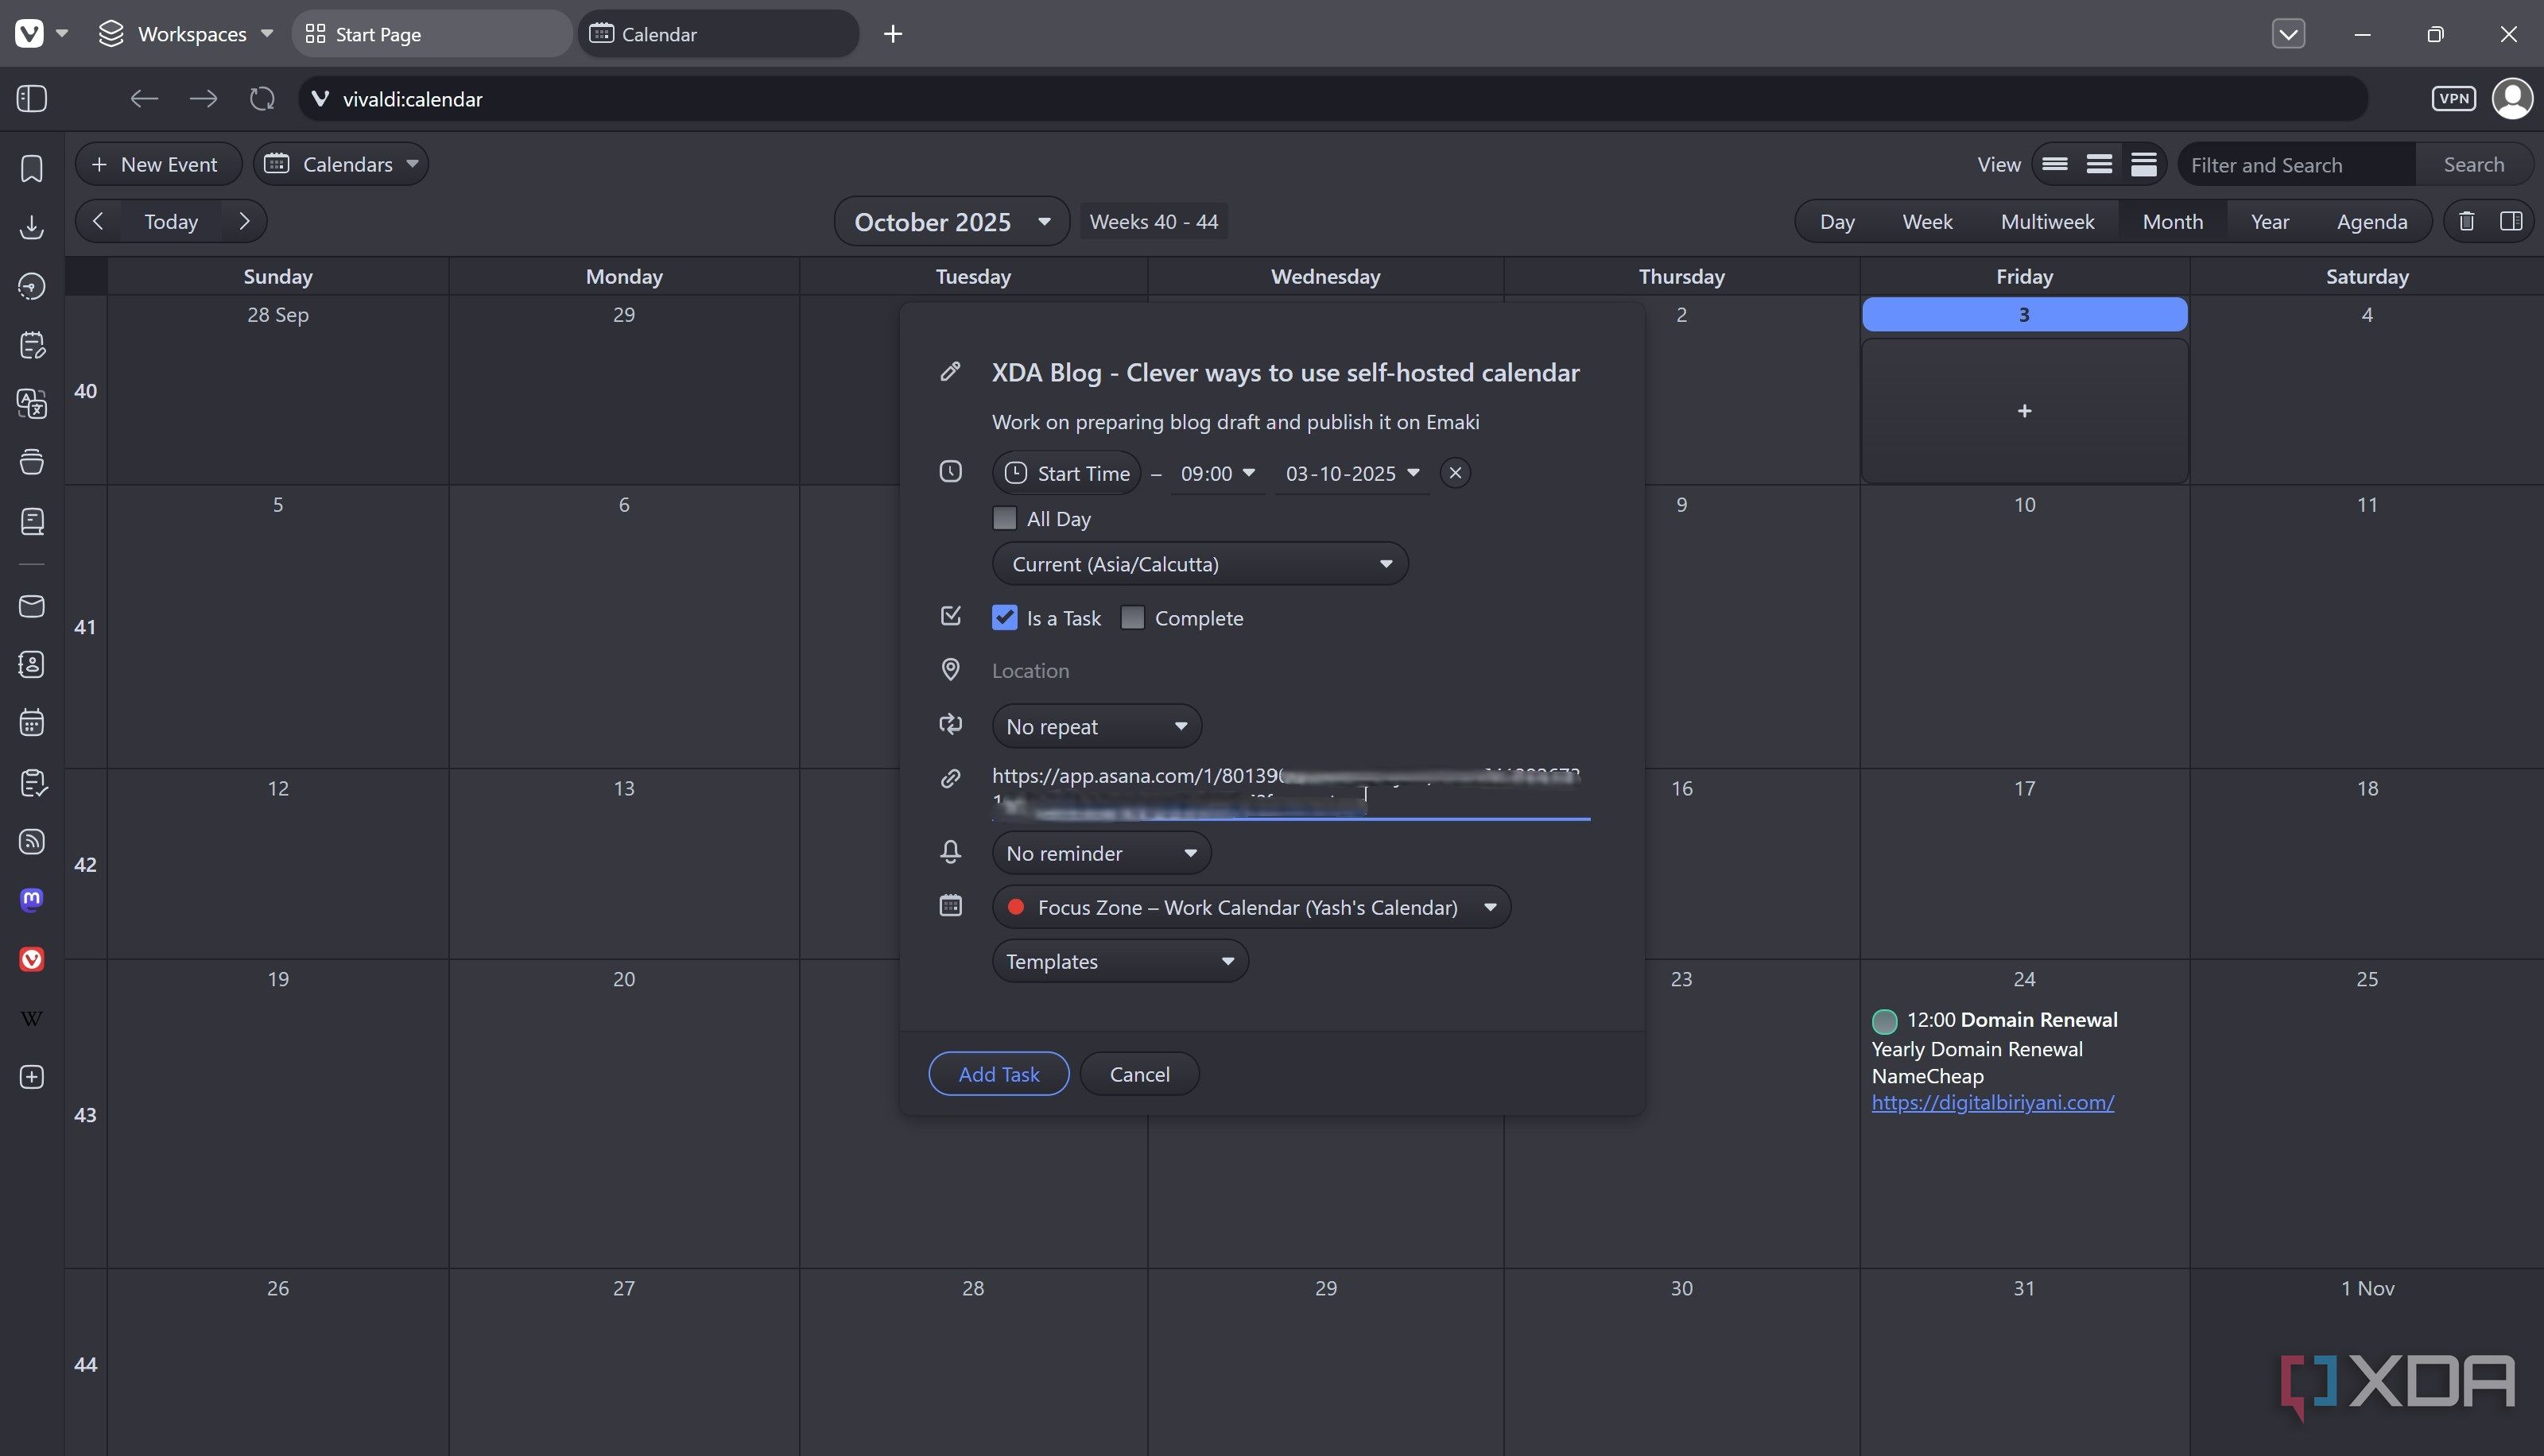
Task: Open the No repeat dropdown
Action: (1096, 726)
